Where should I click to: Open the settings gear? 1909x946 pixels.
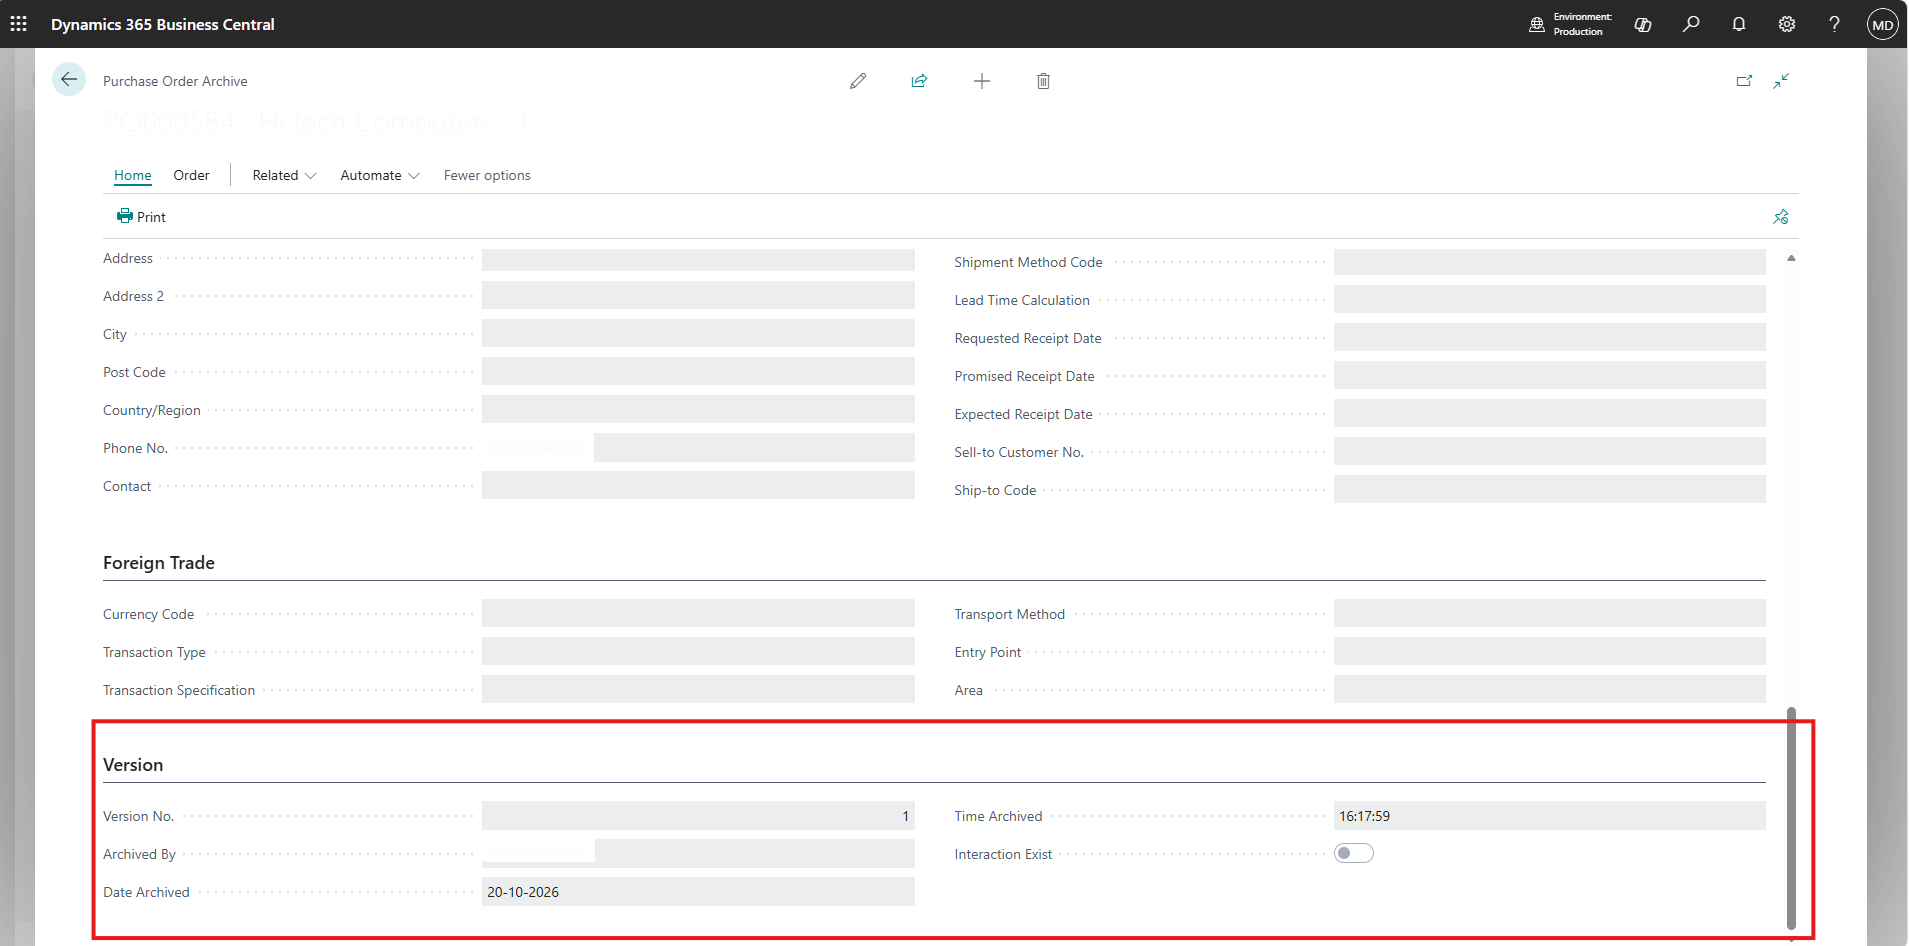click(1787, 24)
